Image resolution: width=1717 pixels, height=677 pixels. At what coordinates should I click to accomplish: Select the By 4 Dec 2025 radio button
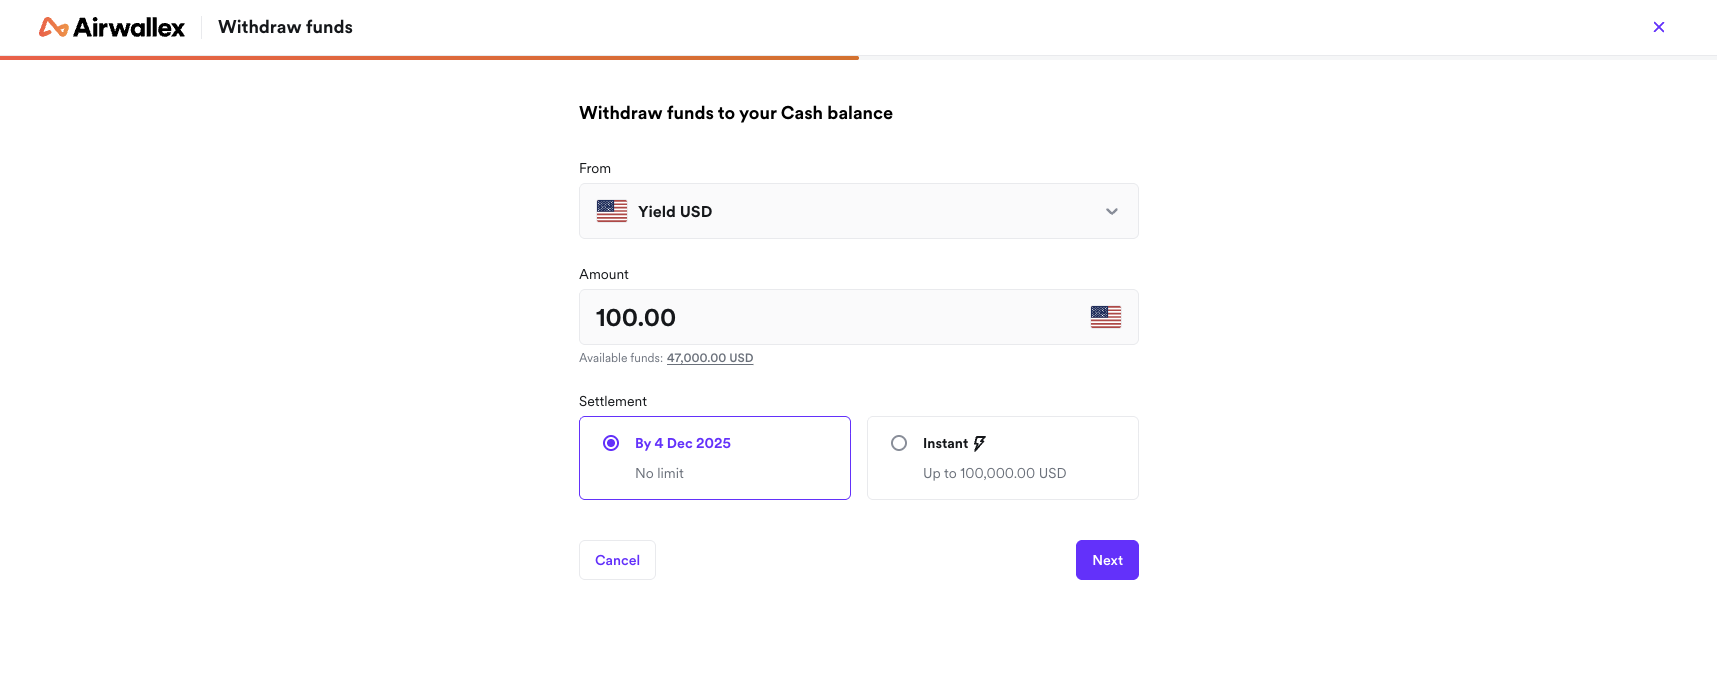click(x=611, y=443)
